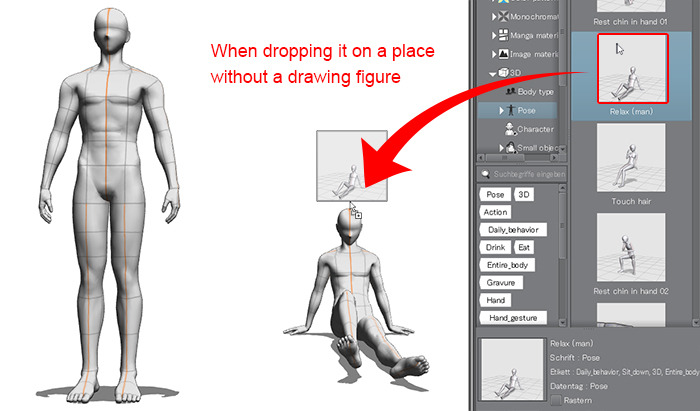The width and height of the screenshot is (700, 411).
Task: Select the Relax (man) pose thumbnail
Action: [633, 69]
